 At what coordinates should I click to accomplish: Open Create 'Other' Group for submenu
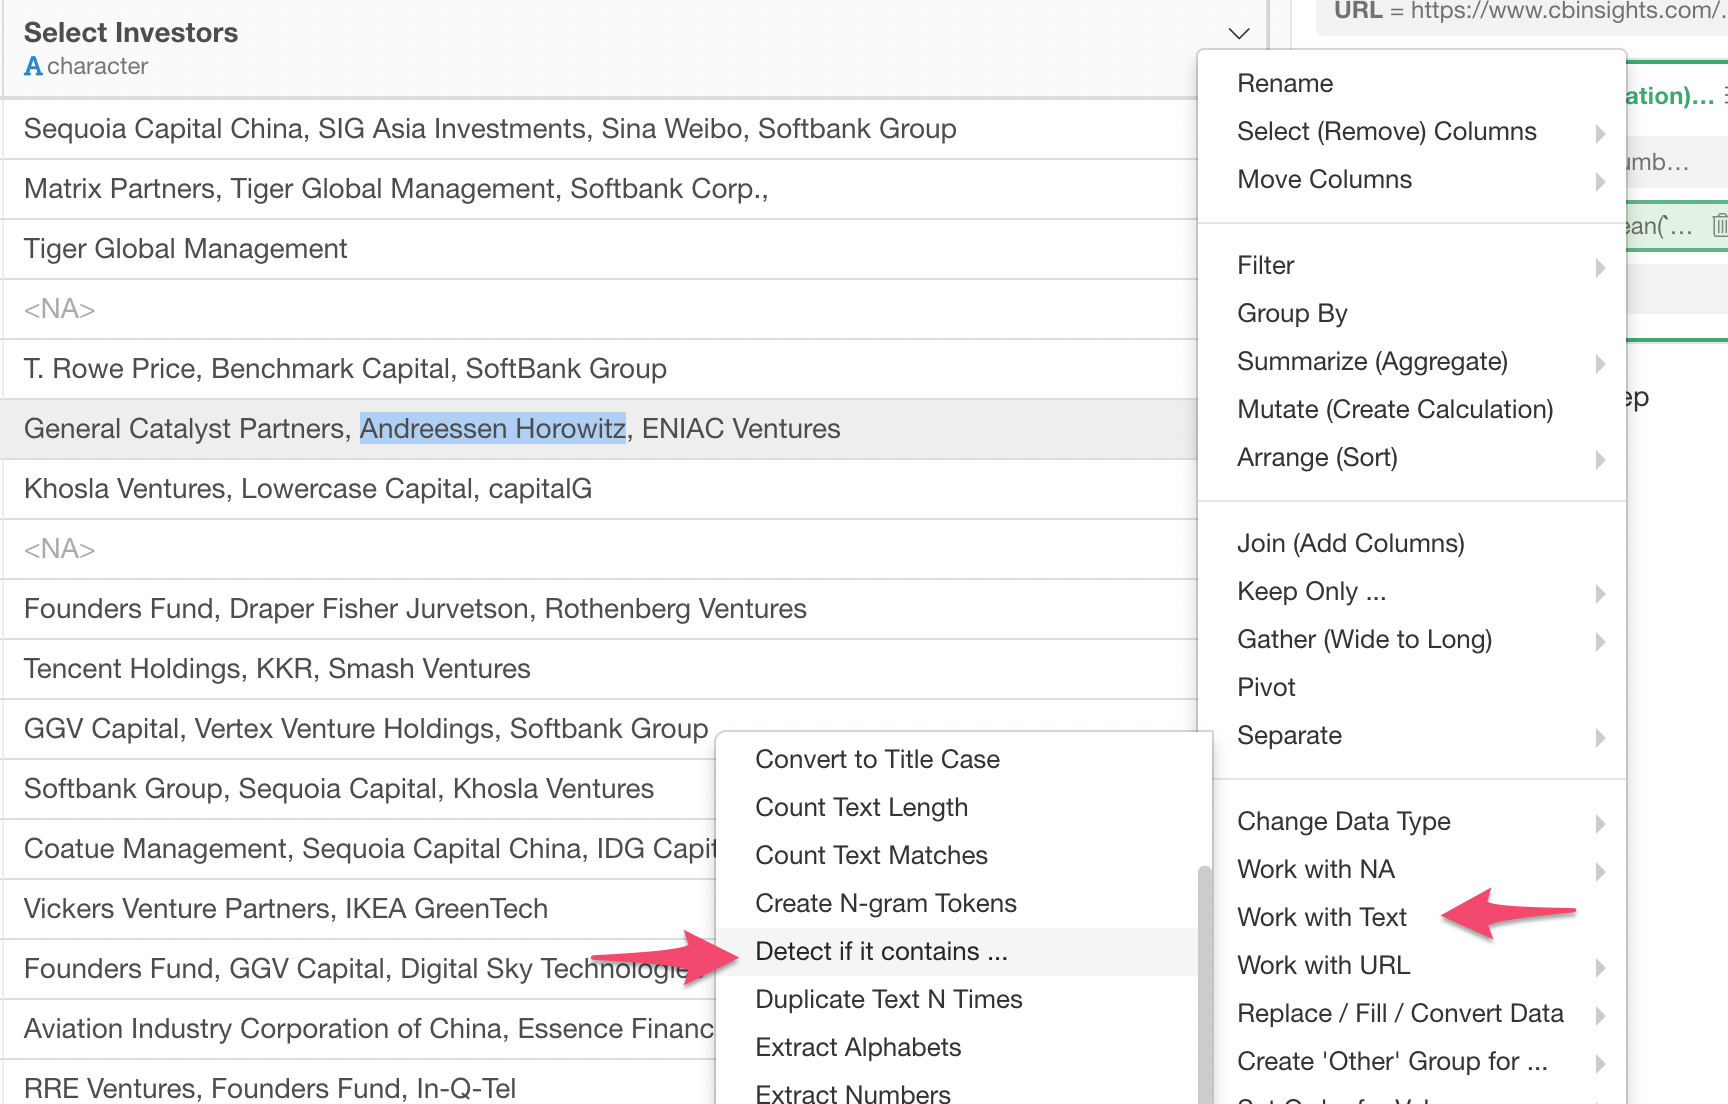tap(1412, 1061)
